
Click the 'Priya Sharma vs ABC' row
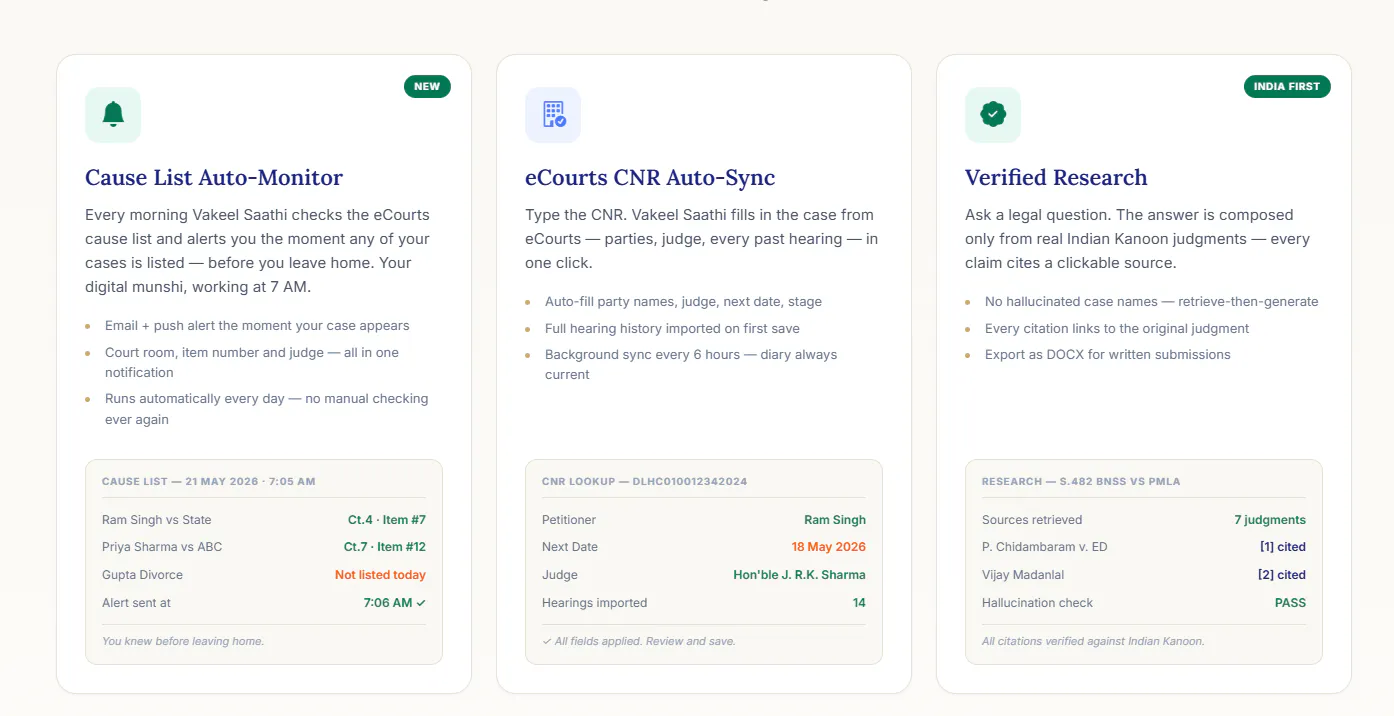[264, 547]
